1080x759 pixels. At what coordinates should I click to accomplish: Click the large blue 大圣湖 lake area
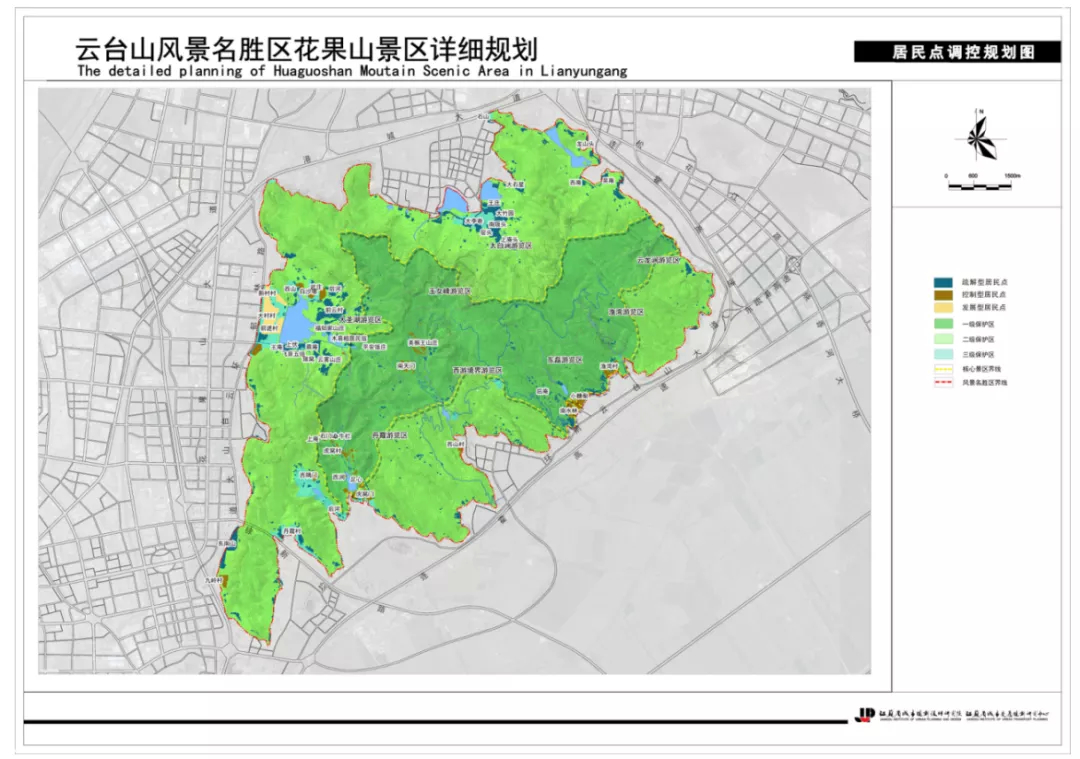296,322
